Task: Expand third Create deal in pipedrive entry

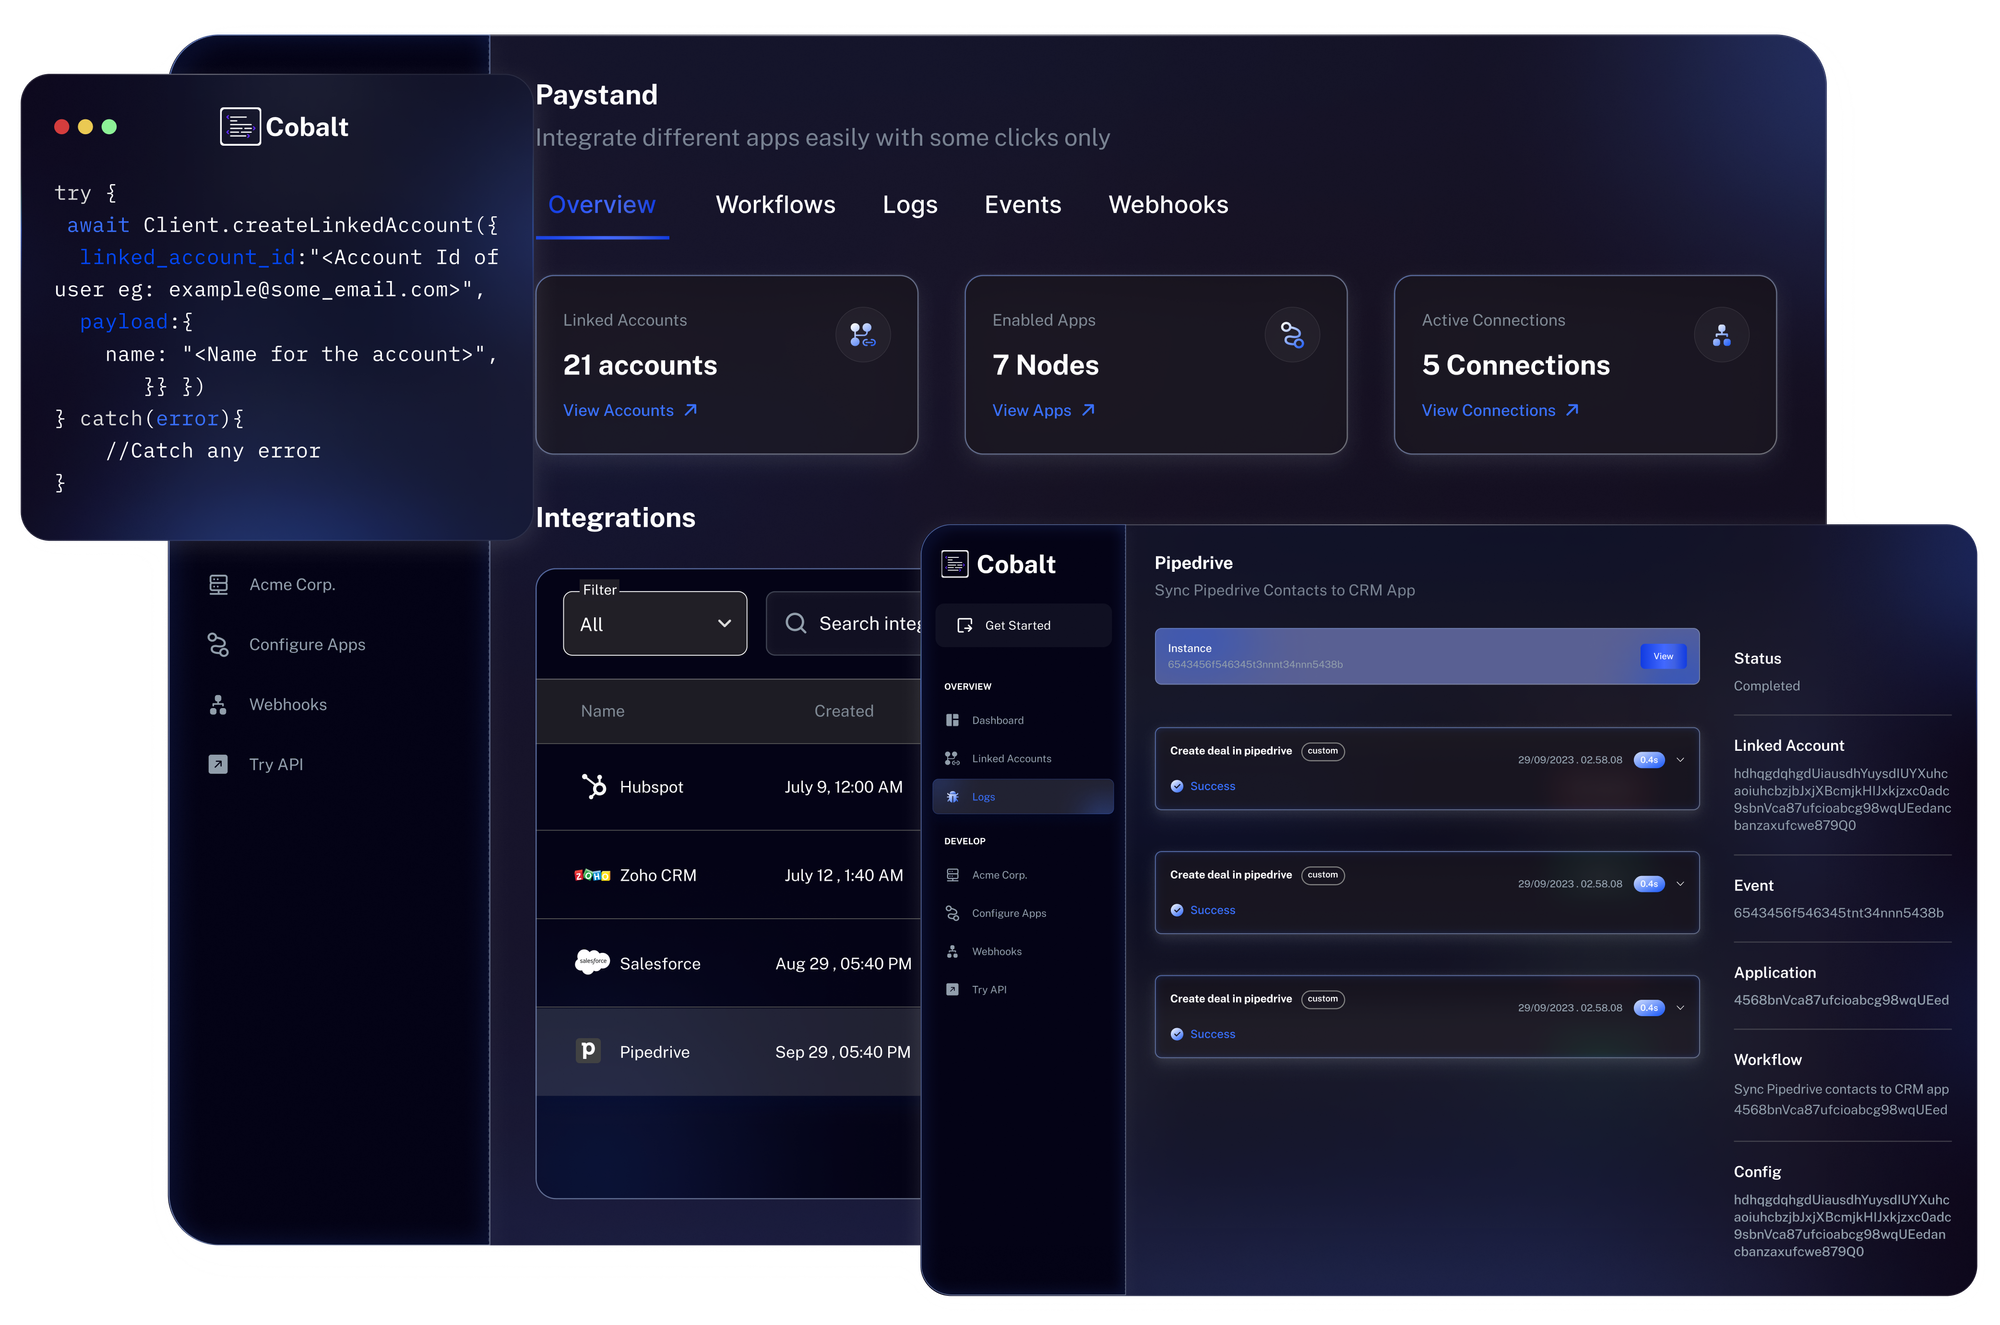Action: pyautogui.click(x=1680, y=1007)
